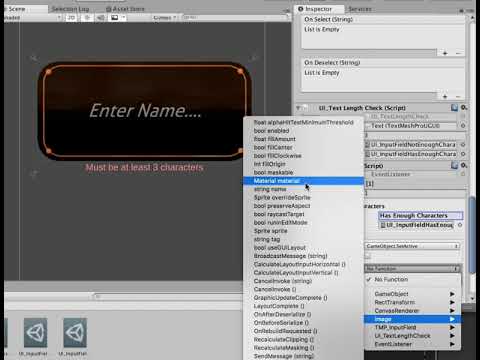480x360 pixels.
Task: Collapse UI_Text Length Check script component
Action: (x=298, y=108)
